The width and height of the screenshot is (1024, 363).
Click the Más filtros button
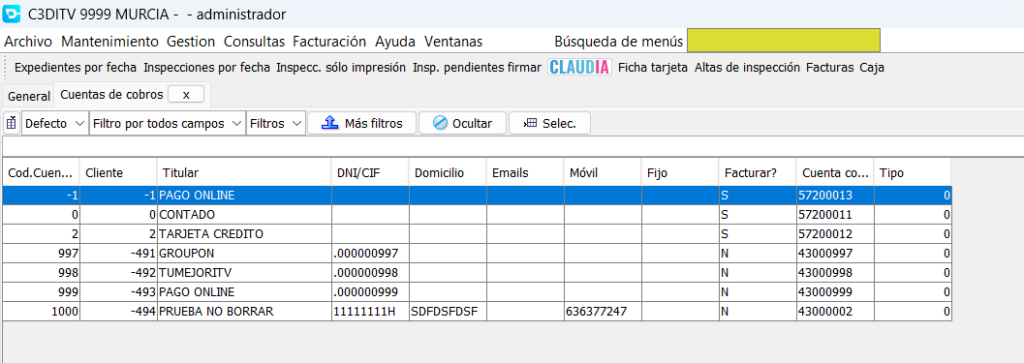[x=362, y=123]
